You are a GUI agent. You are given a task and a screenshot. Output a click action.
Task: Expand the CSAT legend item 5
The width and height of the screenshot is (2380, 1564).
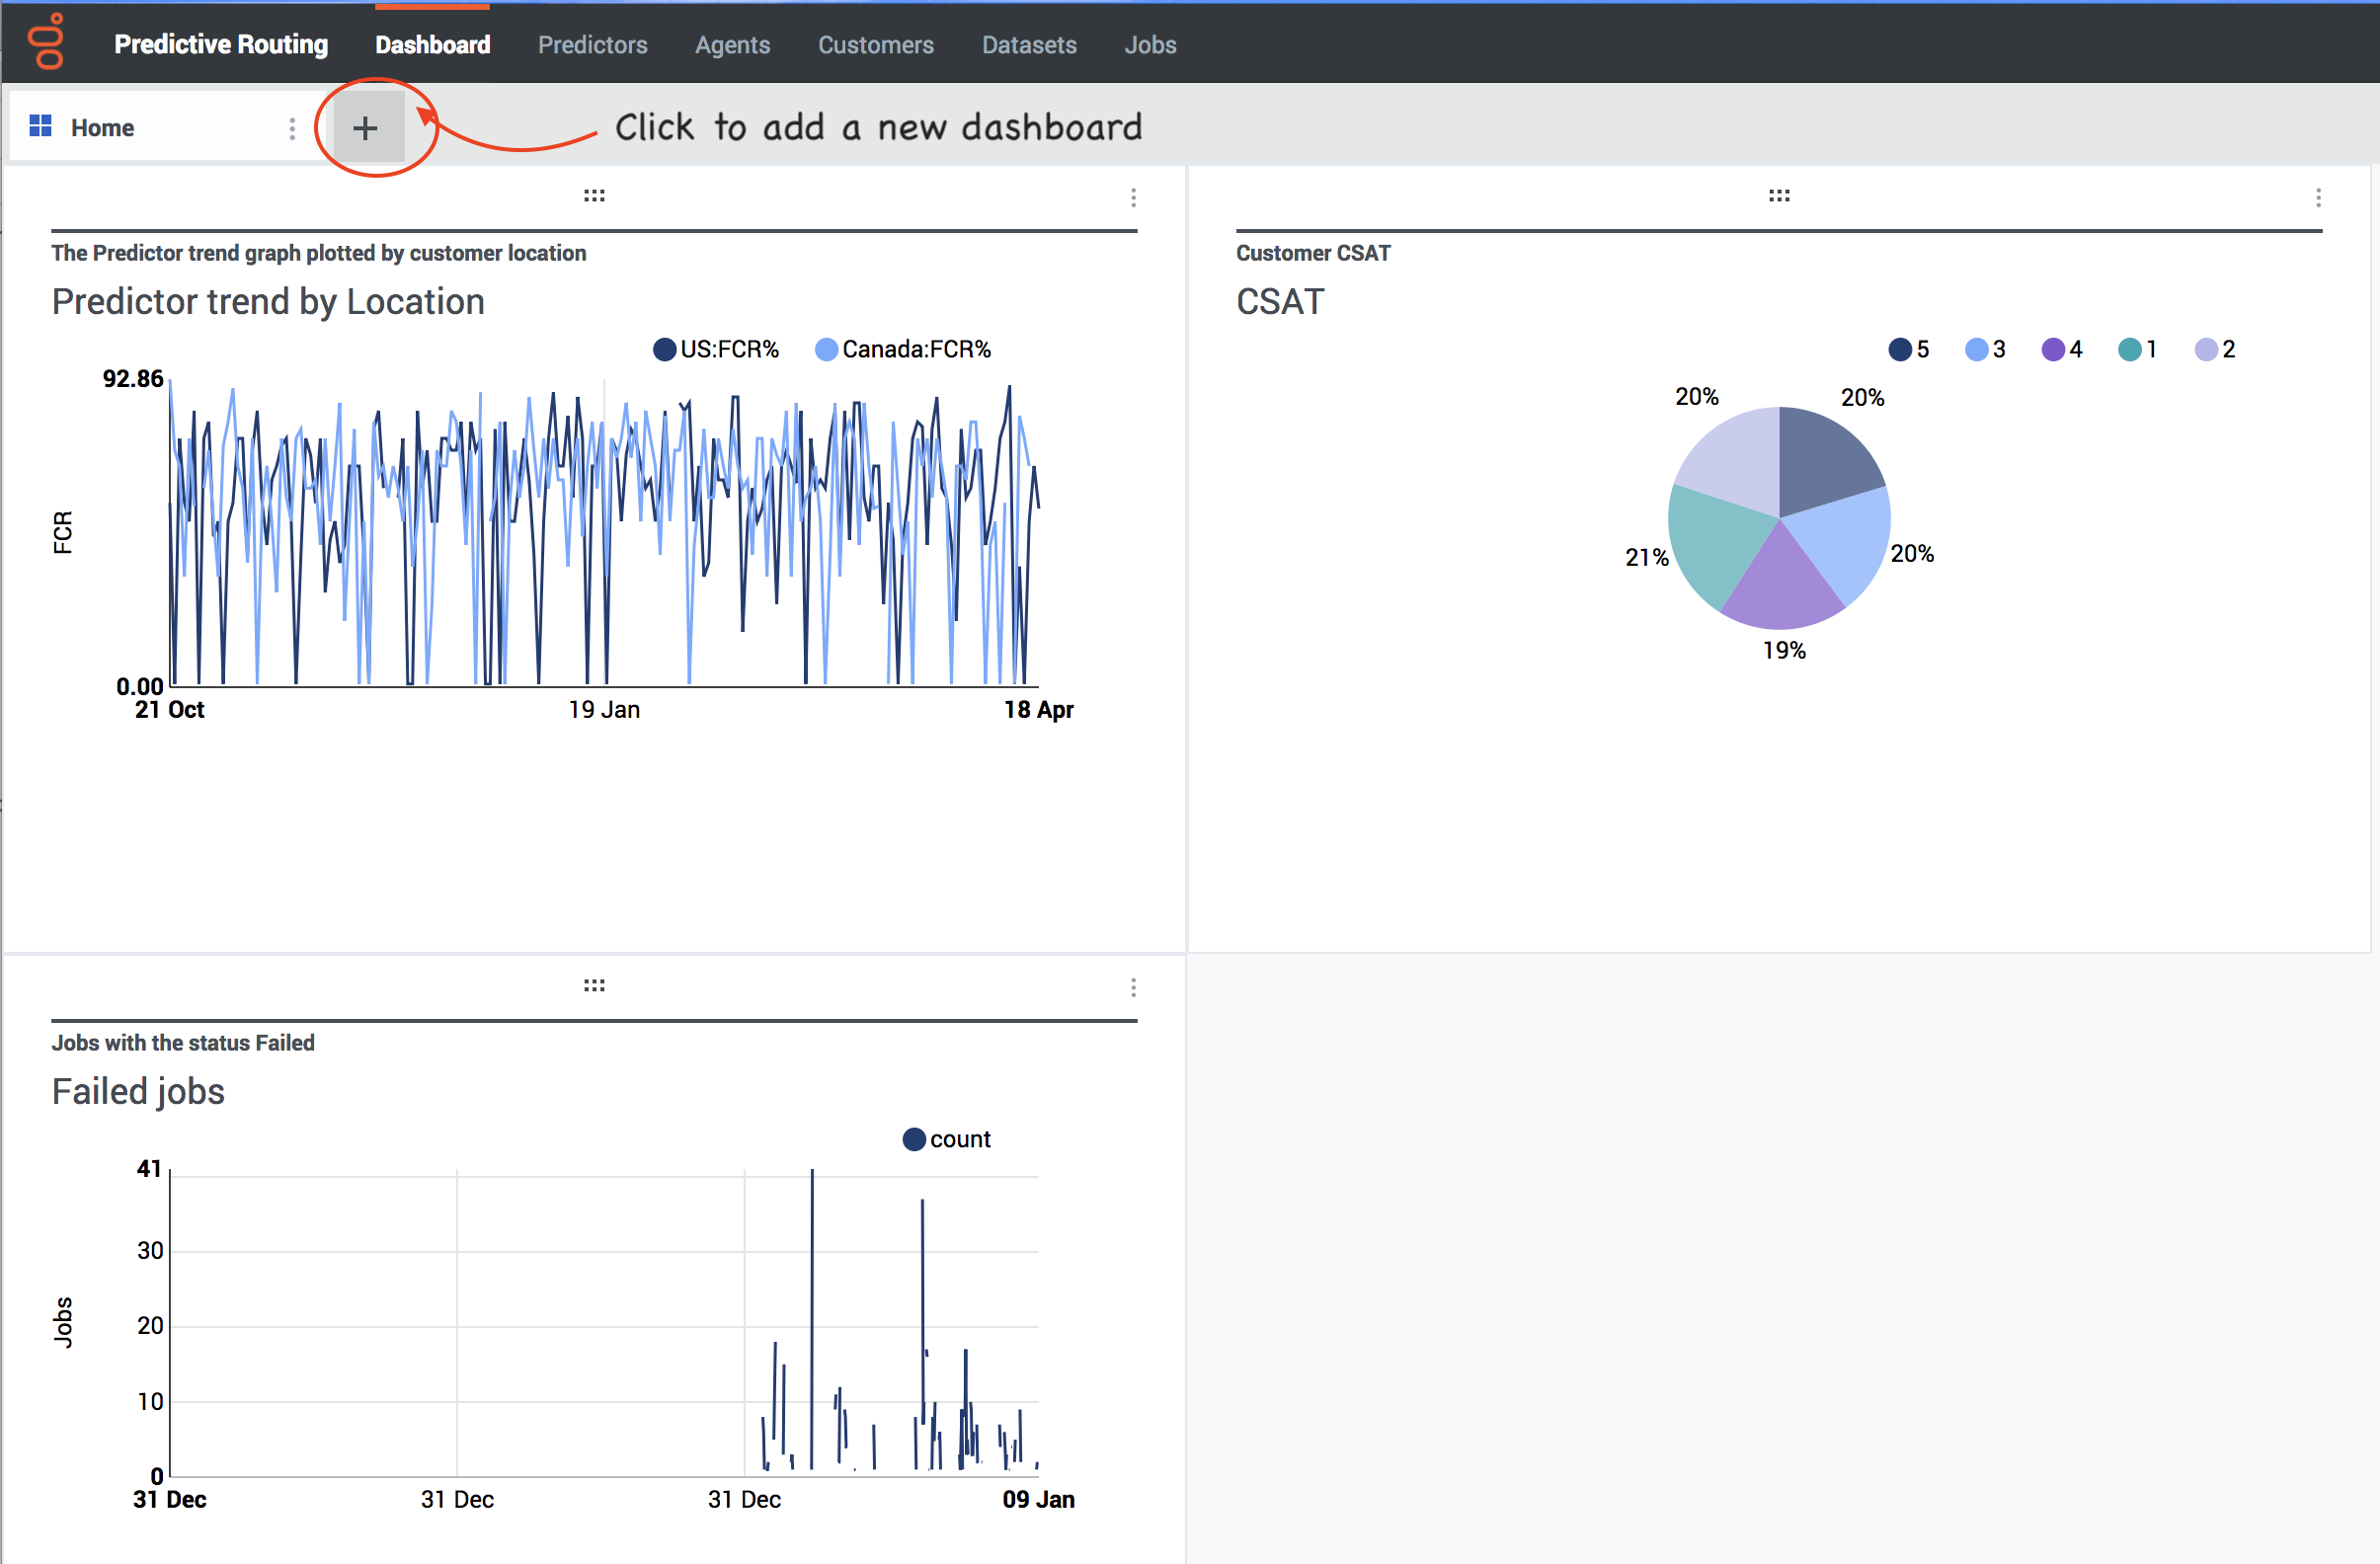click(x=1907, y=349)
